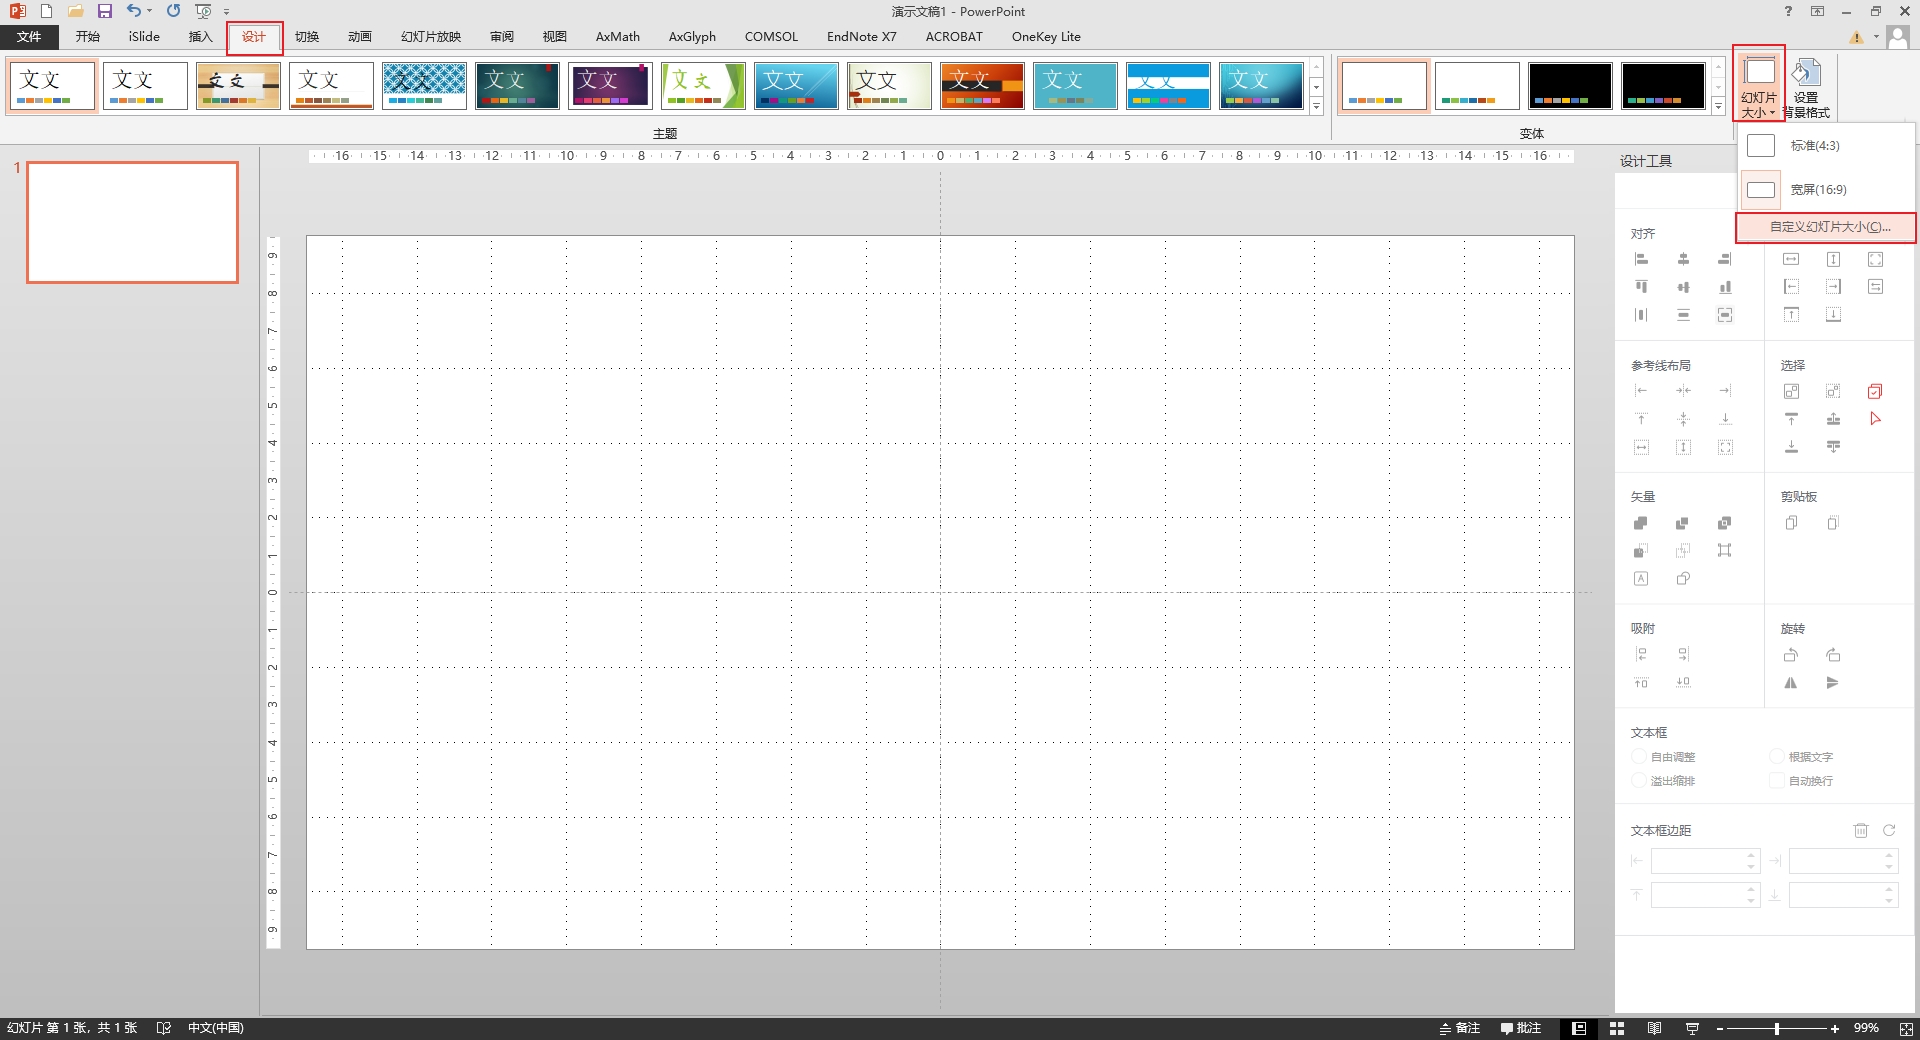Click trash icon beside 文本框边距

1861,830
